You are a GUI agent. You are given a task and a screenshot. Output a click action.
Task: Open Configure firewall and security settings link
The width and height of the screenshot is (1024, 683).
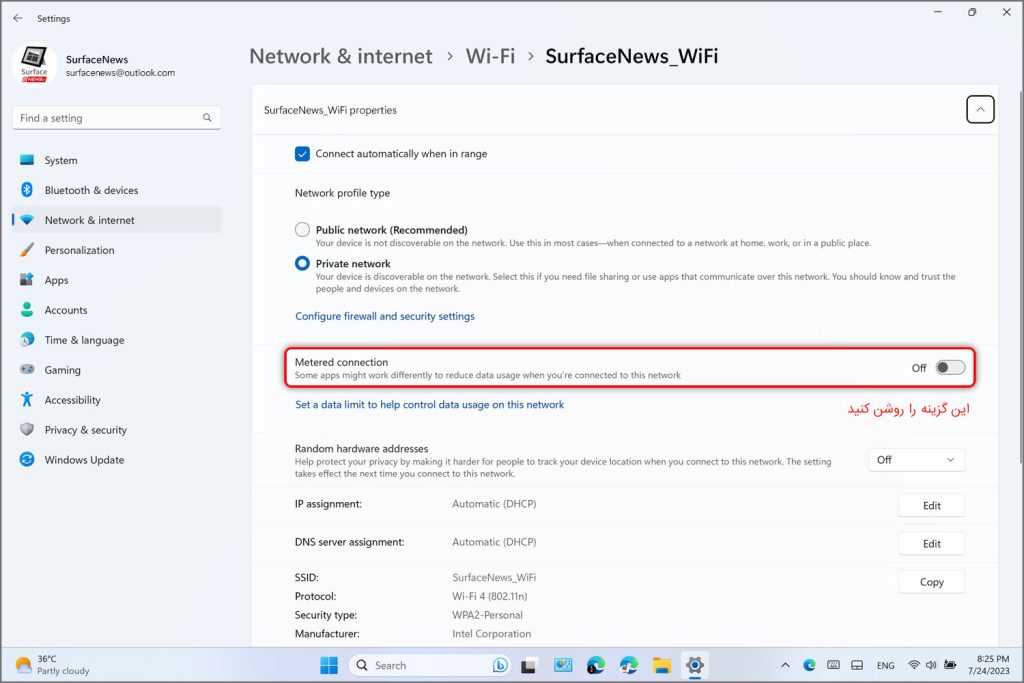(x=384, y=316)
